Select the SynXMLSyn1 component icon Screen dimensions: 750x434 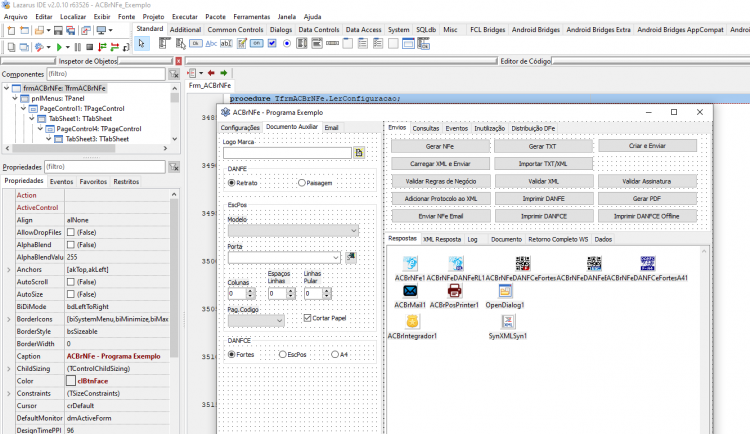pos(508,322)
